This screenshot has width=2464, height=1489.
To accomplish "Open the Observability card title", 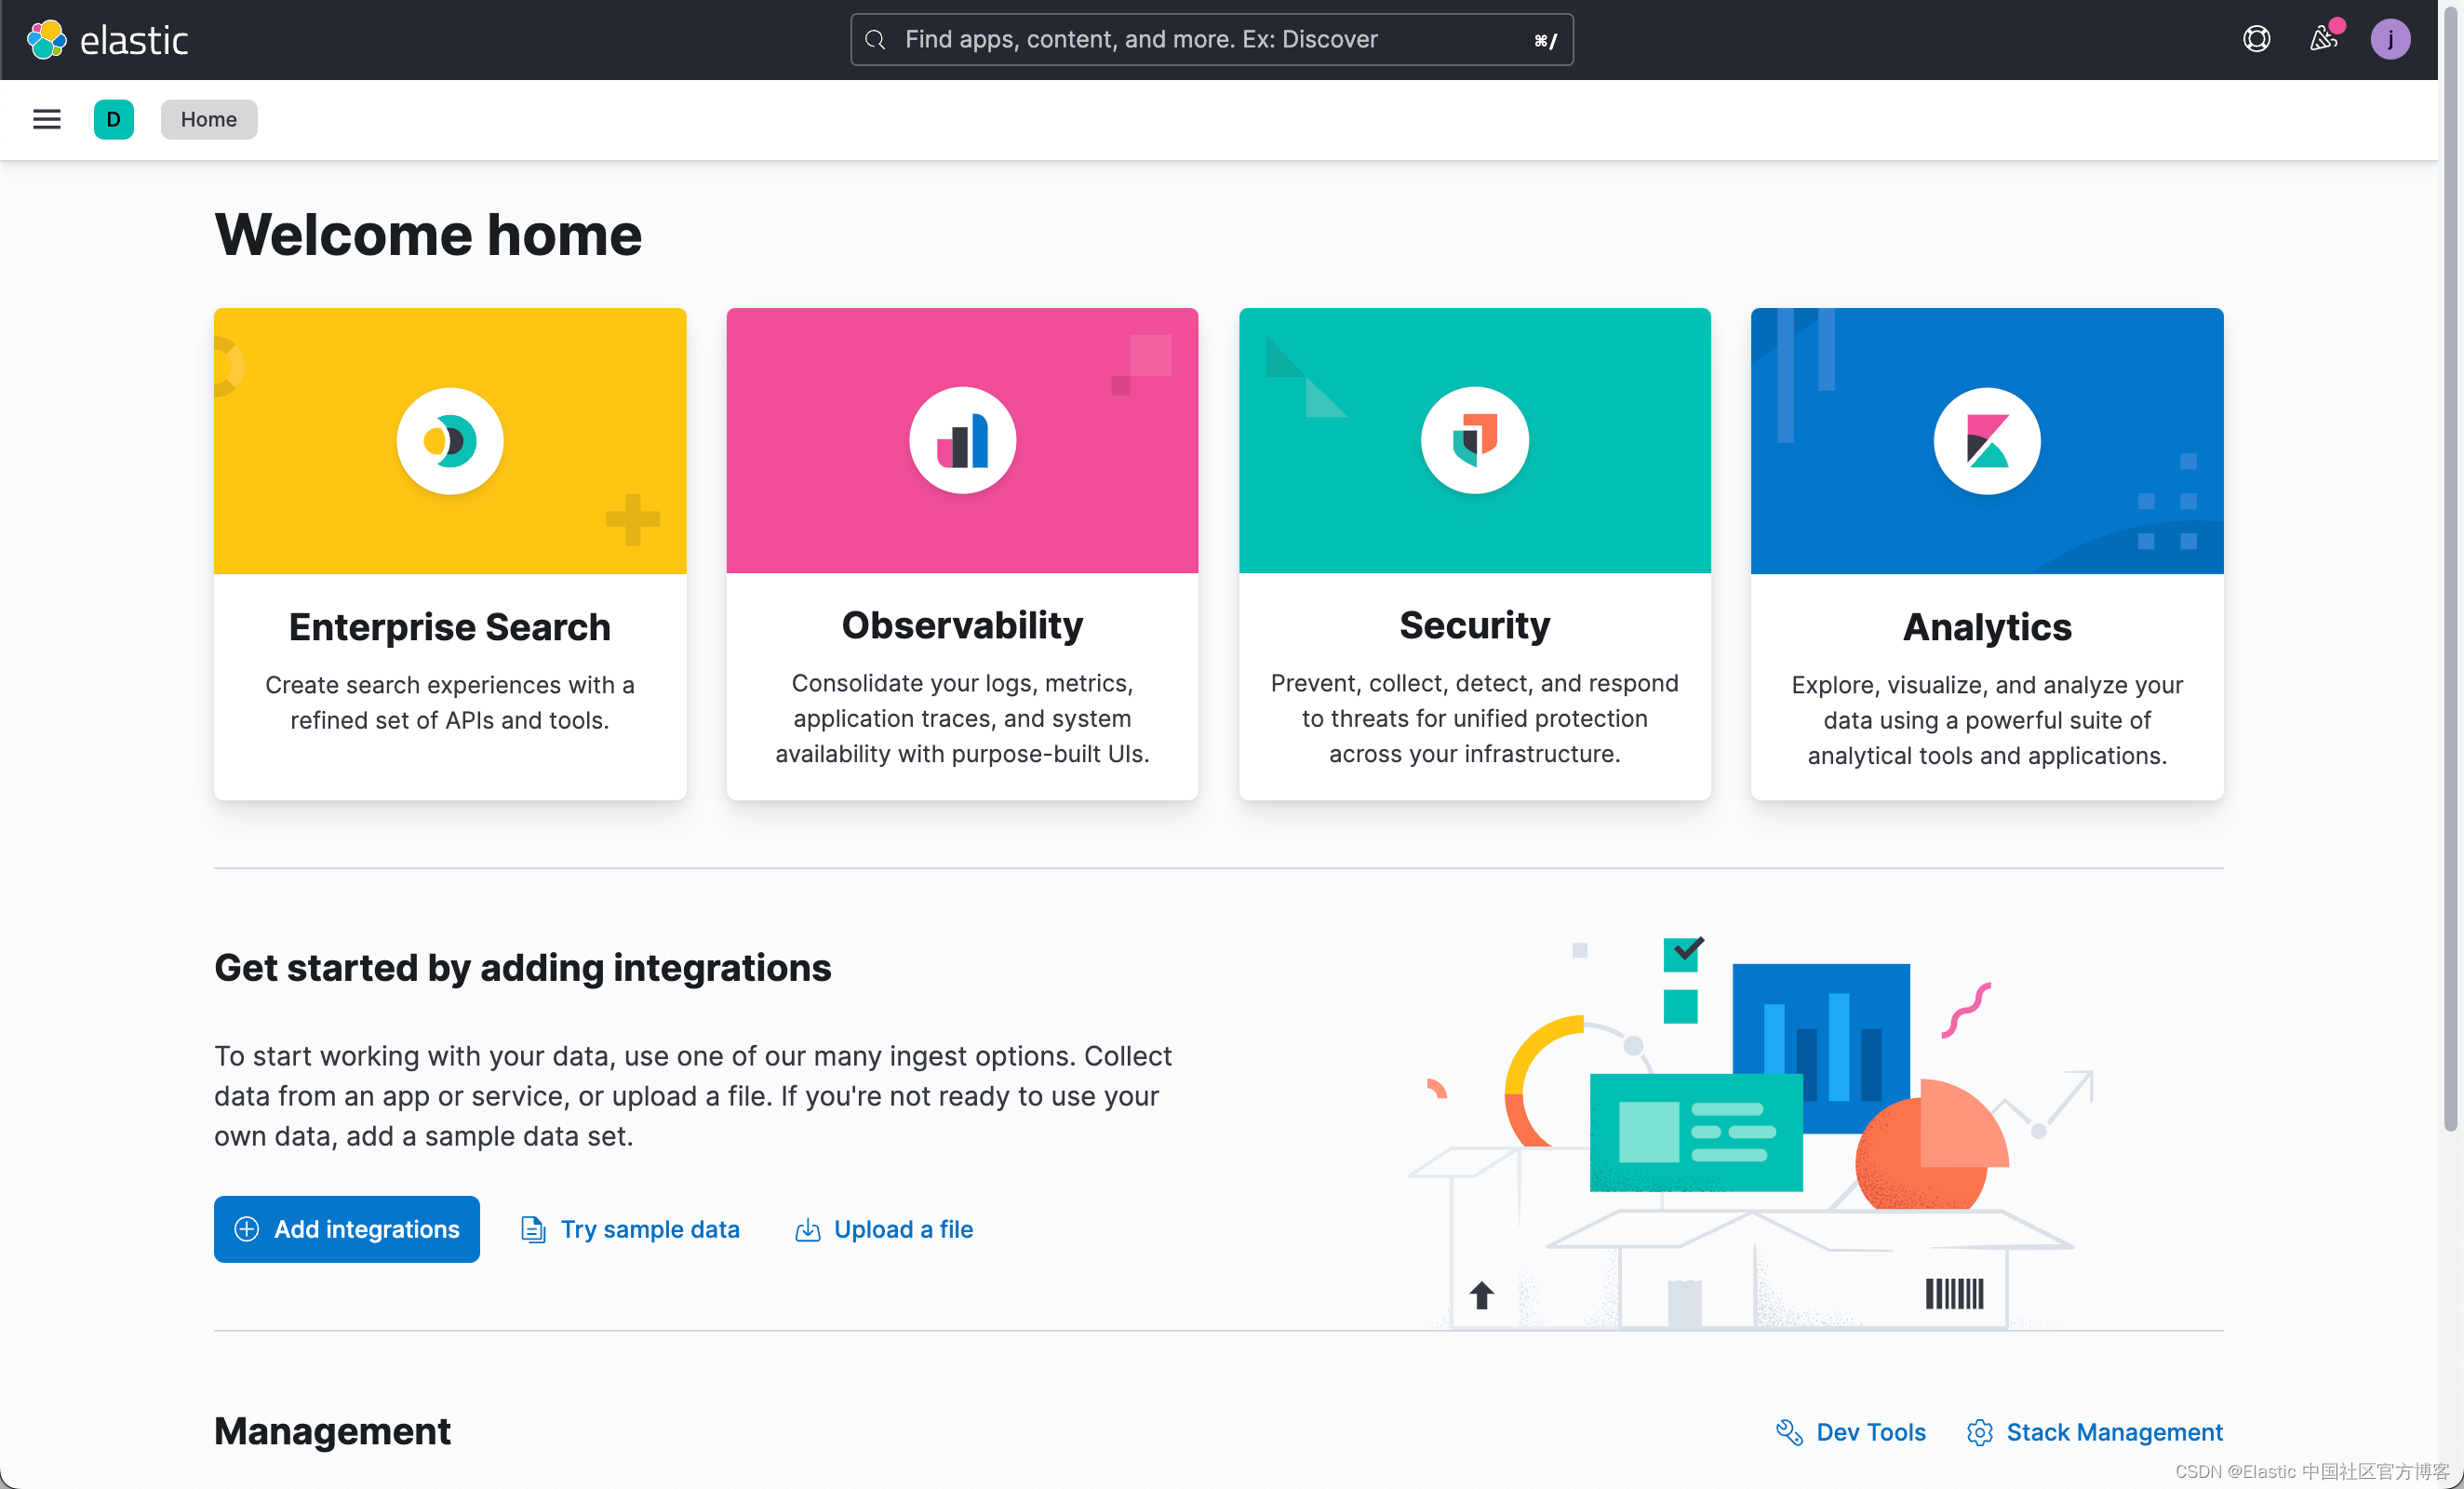I will pos(962,625).
